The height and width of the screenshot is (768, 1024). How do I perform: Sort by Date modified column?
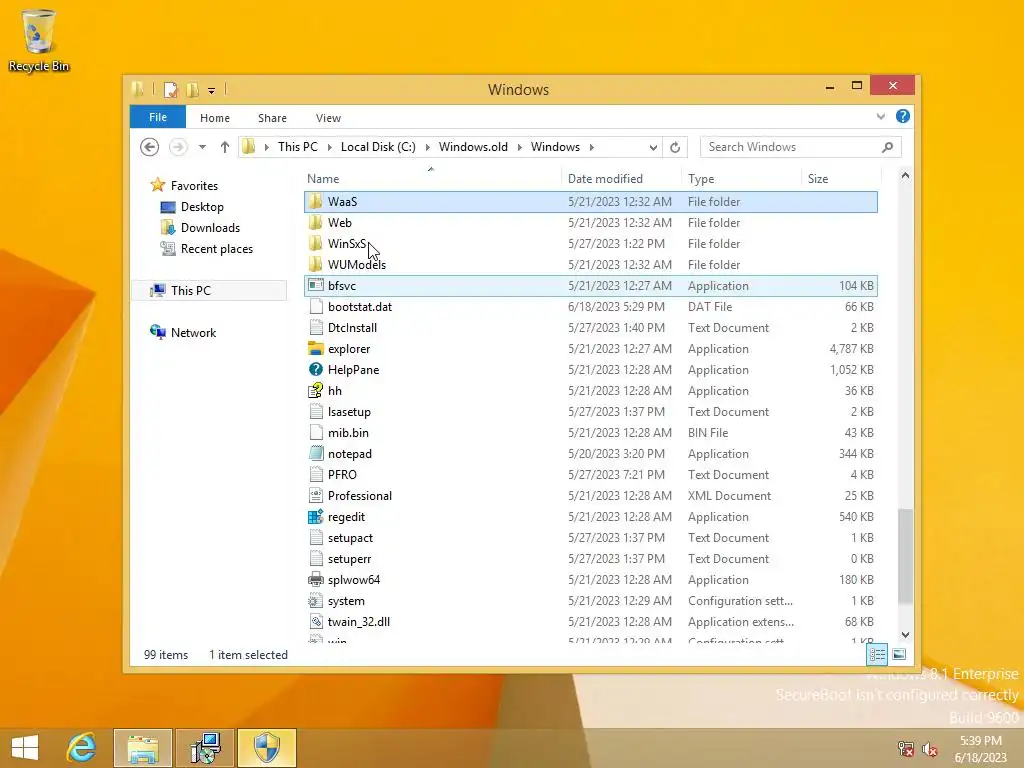coord(620,179)
